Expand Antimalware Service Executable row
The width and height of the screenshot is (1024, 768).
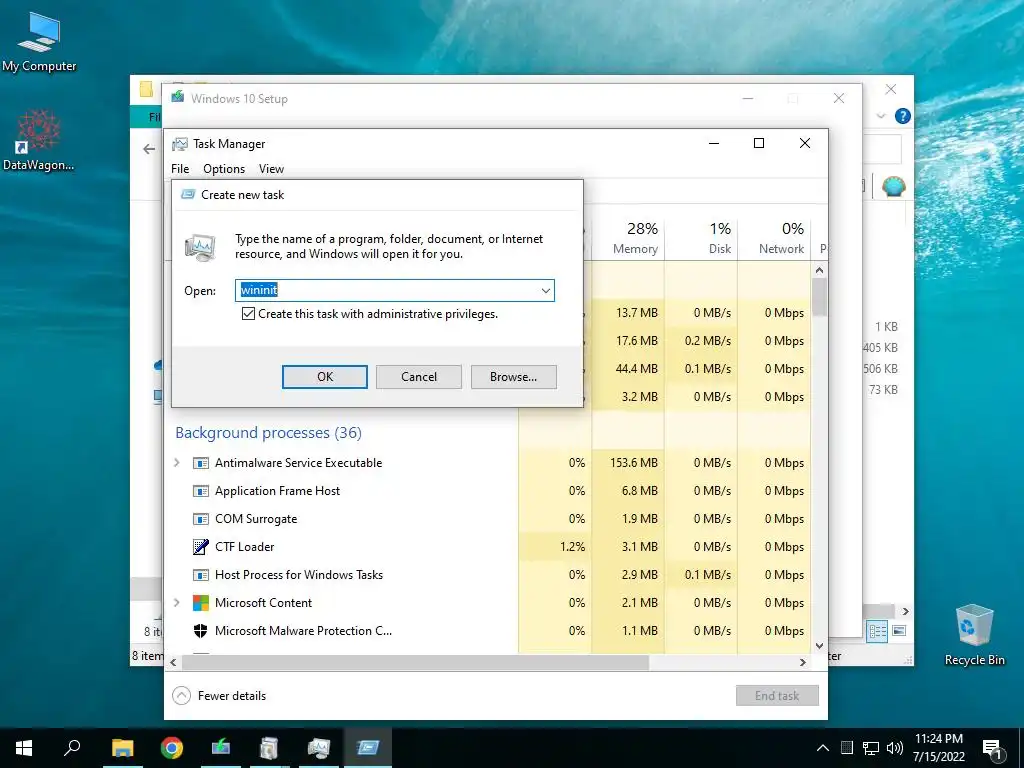pyautogui.click(x=177, y=462)
